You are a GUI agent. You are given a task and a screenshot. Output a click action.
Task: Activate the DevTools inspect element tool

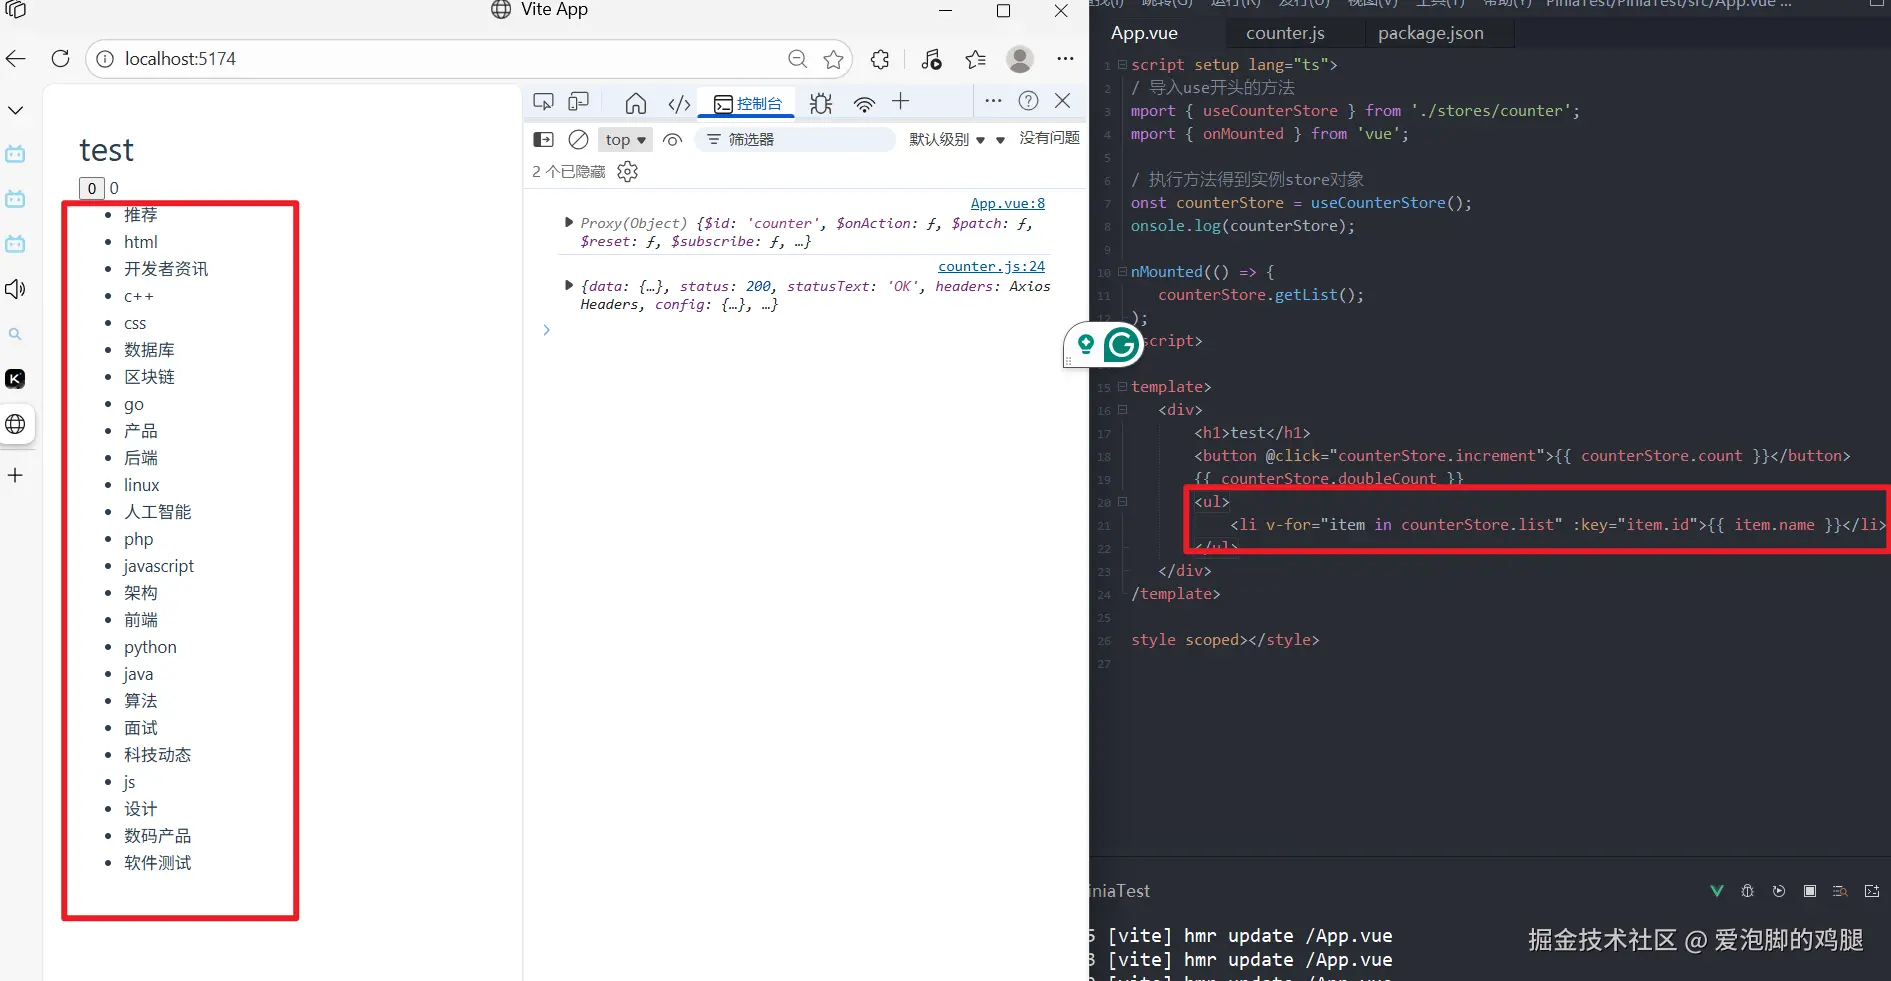(x=543, y=102)
